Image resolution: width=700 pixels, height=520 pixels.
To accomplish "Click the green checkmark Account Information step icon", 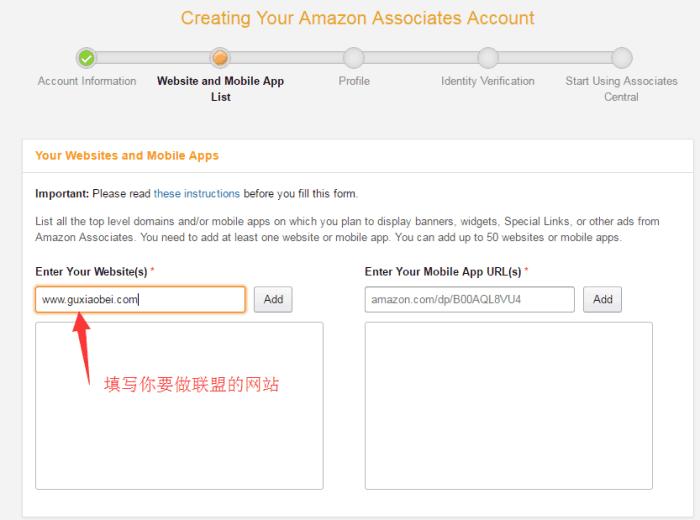I will [87, 58].
